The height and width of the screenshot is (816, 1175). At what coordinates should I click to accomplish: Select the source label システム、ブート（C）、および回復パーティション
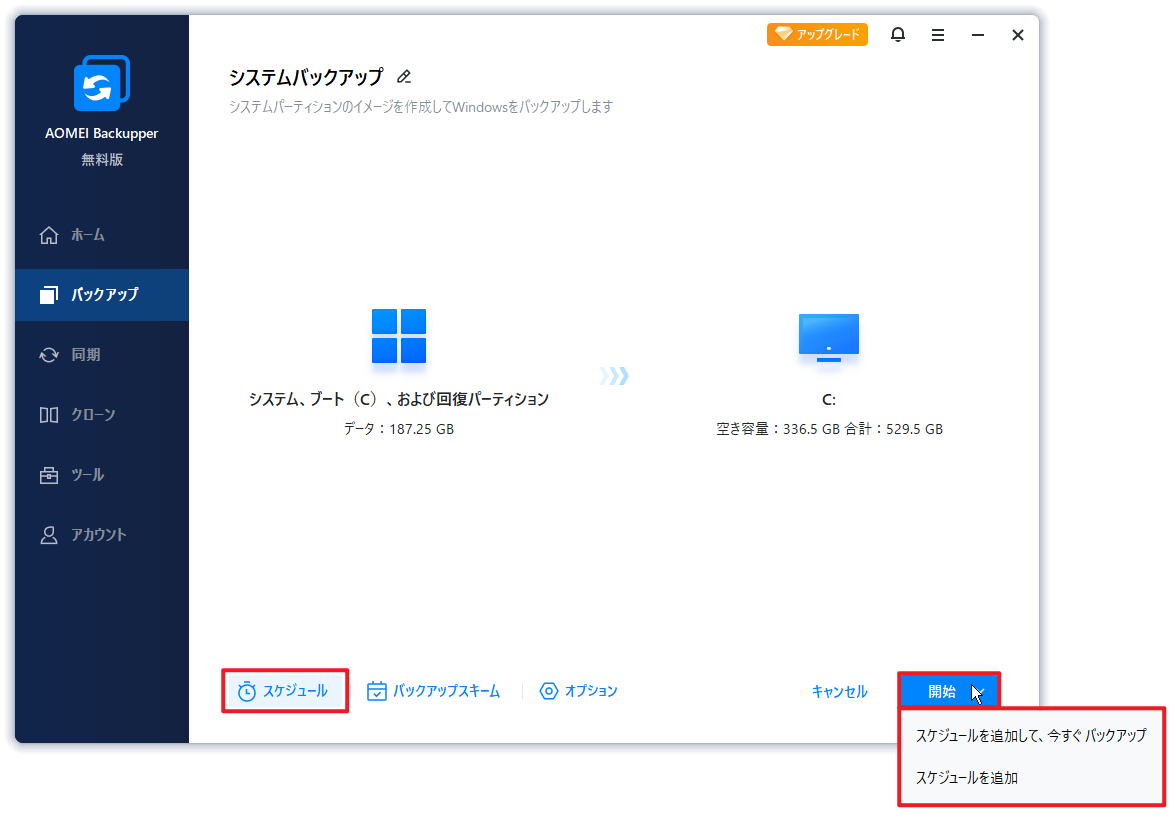(399, 399)
